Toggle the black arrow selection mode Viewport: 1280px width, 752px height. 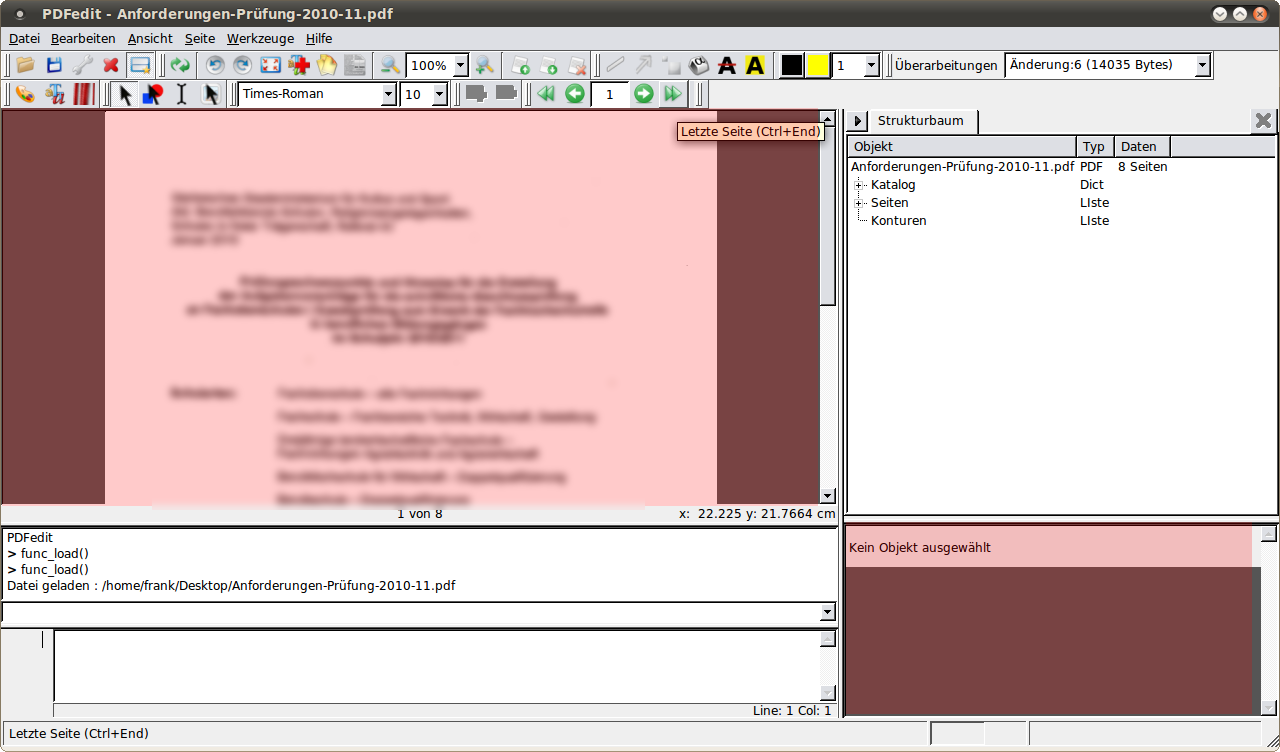(125, 94)
